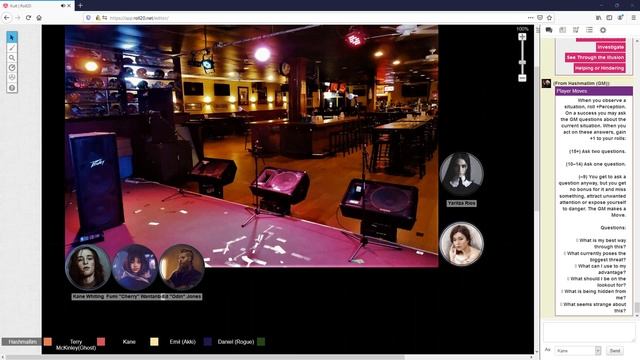Select the arrow Select tool
The height and width of the screenshot is (360, 640).
12,37
